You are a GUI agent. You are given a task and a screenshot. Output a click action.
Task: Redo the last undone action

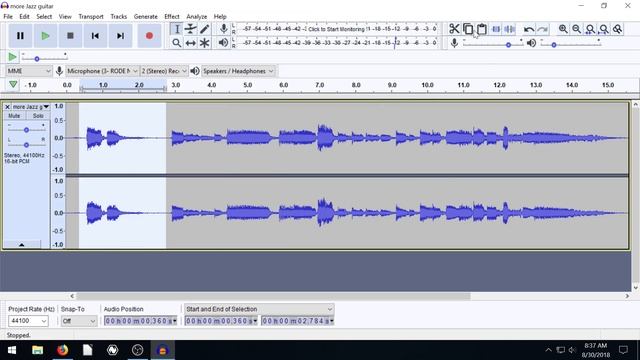(x=542, y=29)
